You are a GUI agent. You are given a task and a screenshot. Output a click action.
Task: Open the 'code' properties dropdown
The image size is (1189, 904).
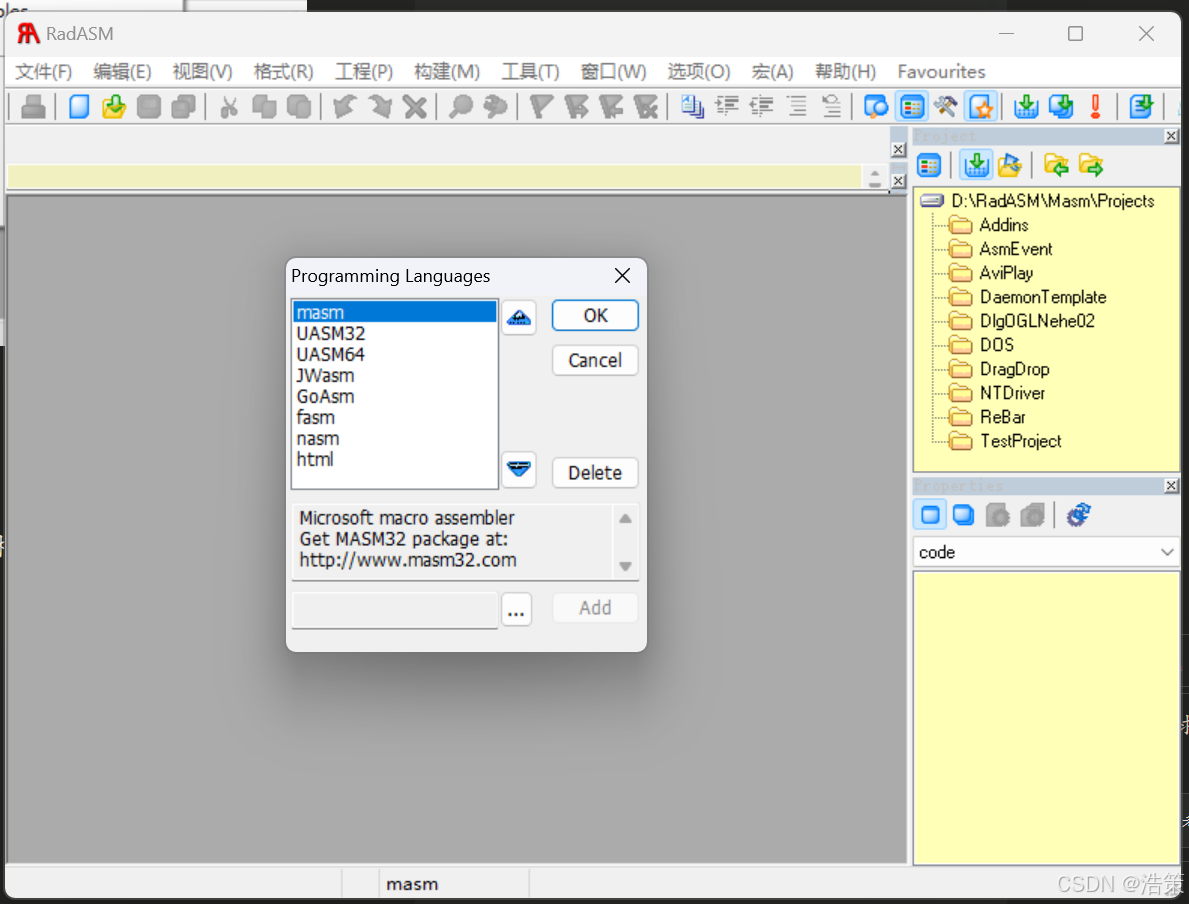pyautogui.click(x=1045, y=552)
